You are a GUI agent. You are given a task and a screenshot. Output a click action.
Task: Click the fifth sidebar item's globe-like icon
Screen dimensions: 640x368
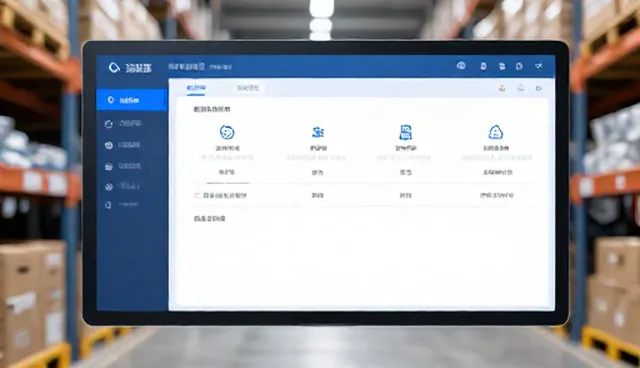click(109, 187)
